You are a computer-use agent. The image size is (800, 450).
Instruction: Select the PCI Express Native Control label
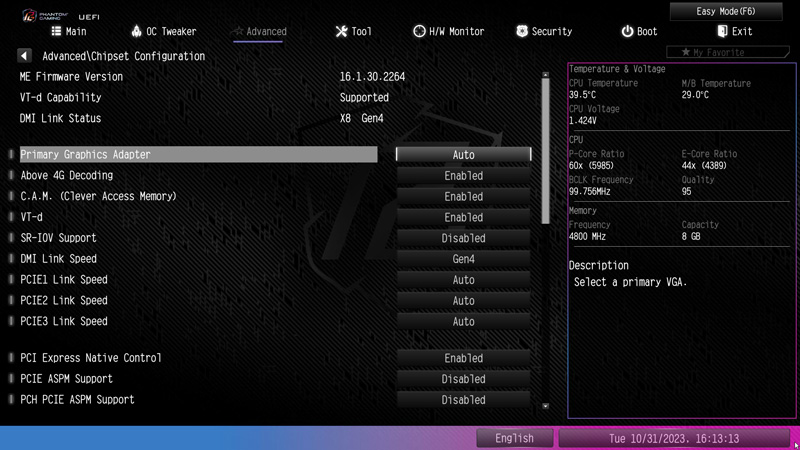click(90, 358)
